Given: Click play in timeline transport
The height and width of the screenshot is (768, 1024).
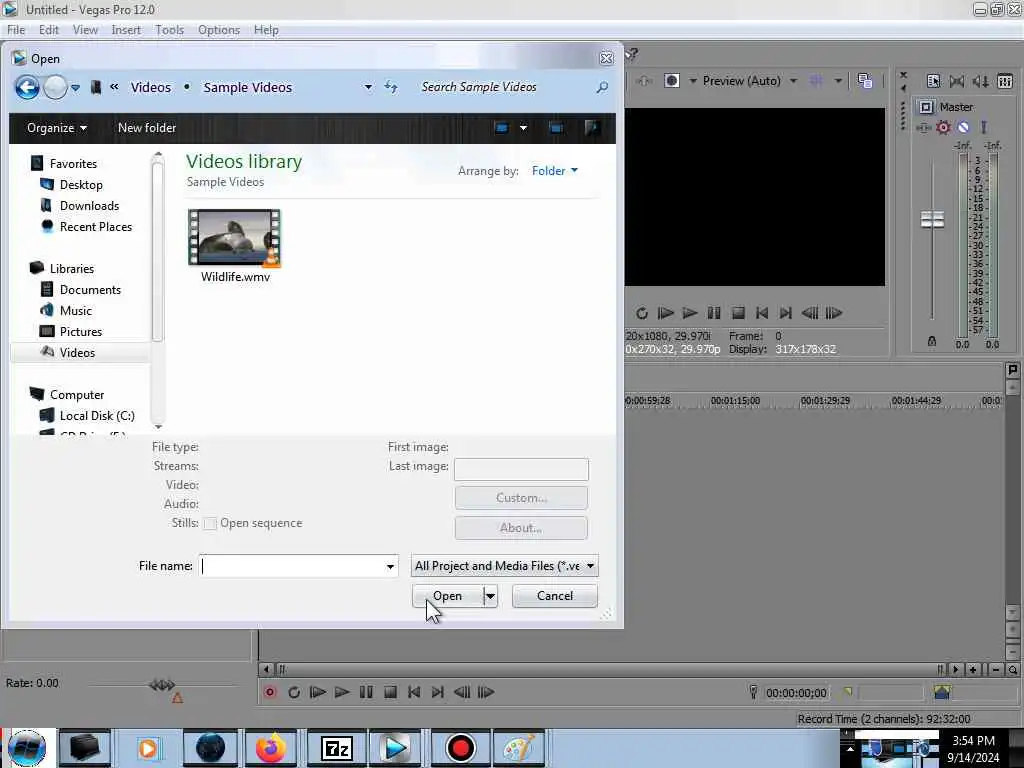Looking at the screenshot, I should coord(342,692).
